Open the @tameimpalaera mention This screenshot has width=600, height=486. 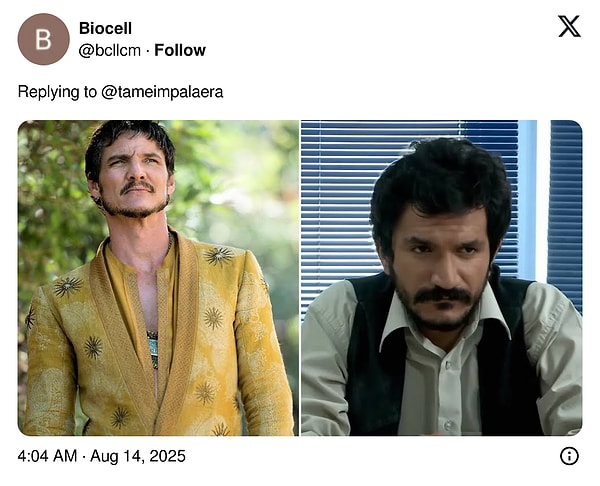(162, 92)
